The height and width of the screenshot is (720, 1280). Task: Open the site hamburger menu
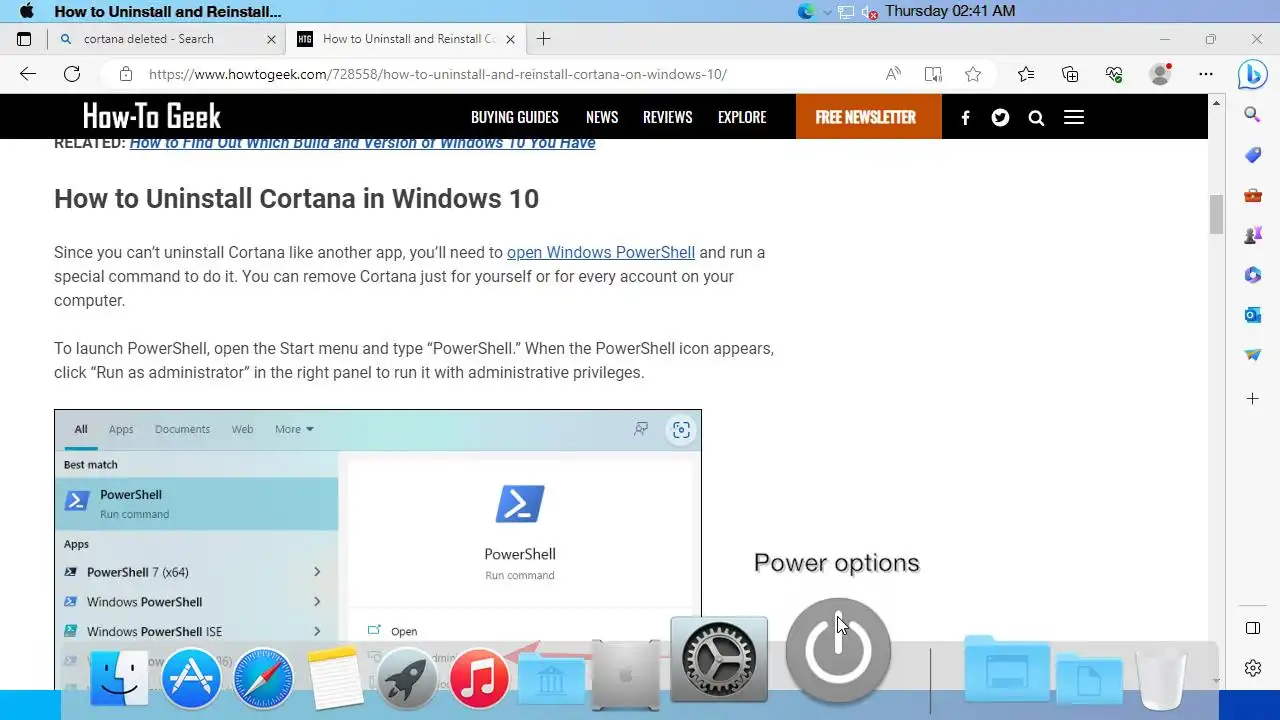[1074, 117]
